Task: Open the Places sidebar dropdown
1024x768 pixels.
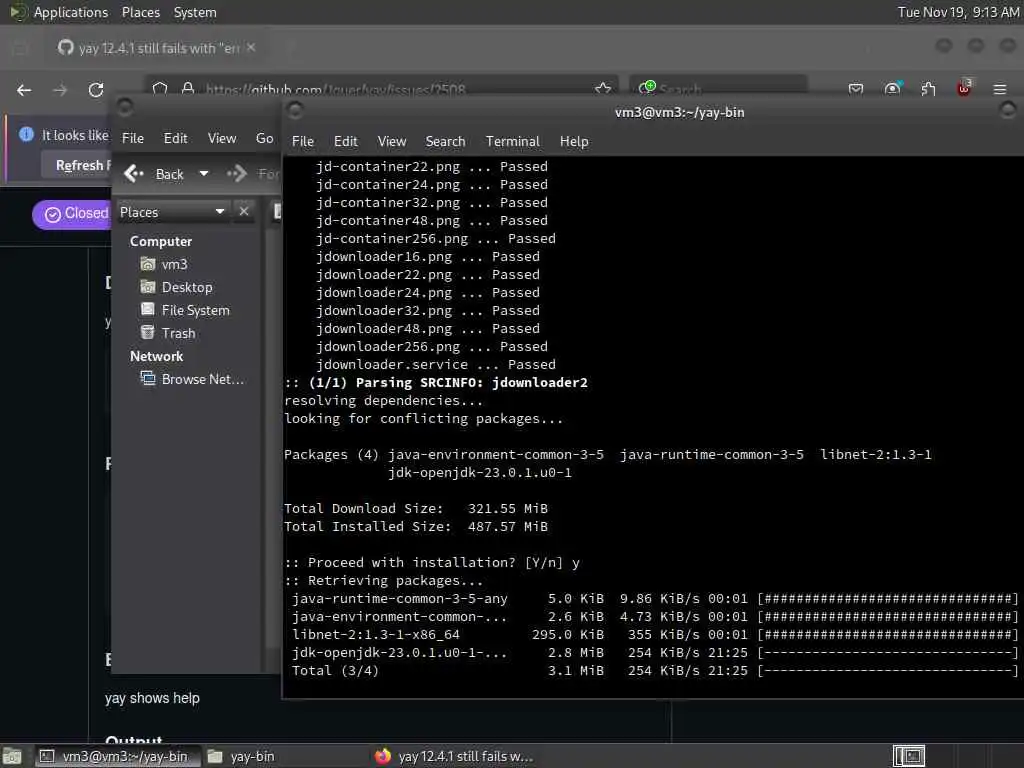Action: (x=172, y=212)
